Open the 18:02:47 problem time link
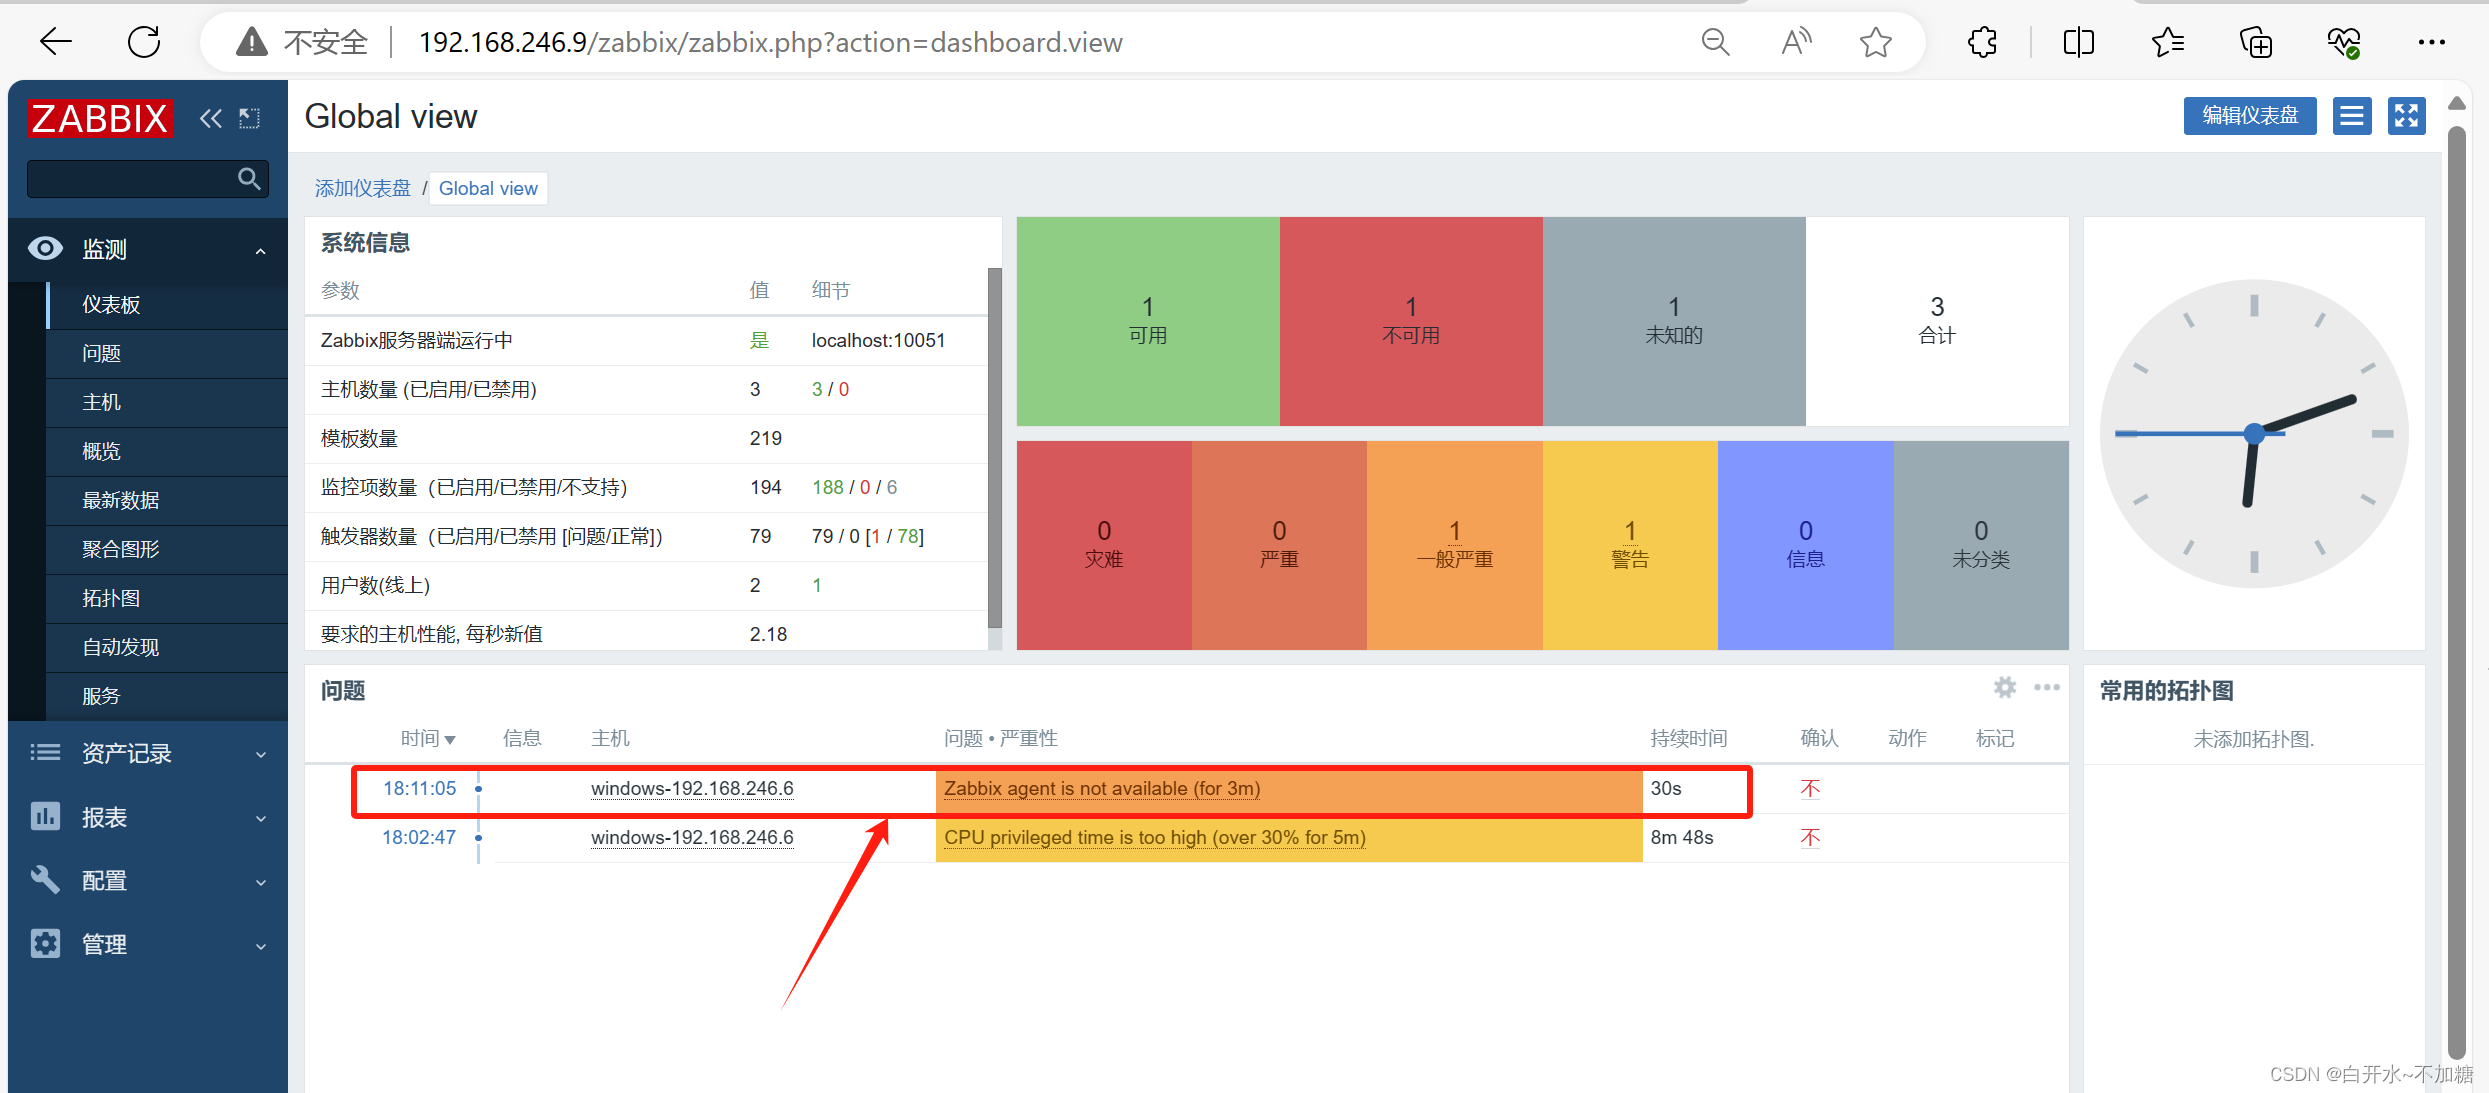Screen dimensions: 2489x1093 tap(419, 837)
